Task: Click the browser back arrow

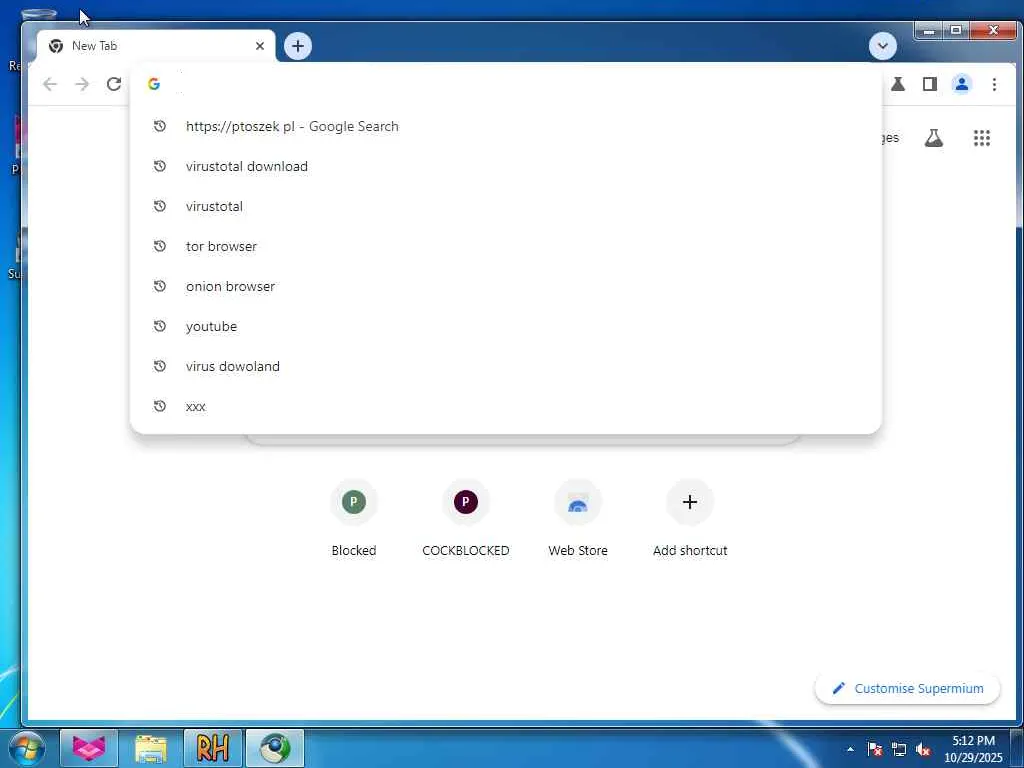Action: click(x=50, y=84)
